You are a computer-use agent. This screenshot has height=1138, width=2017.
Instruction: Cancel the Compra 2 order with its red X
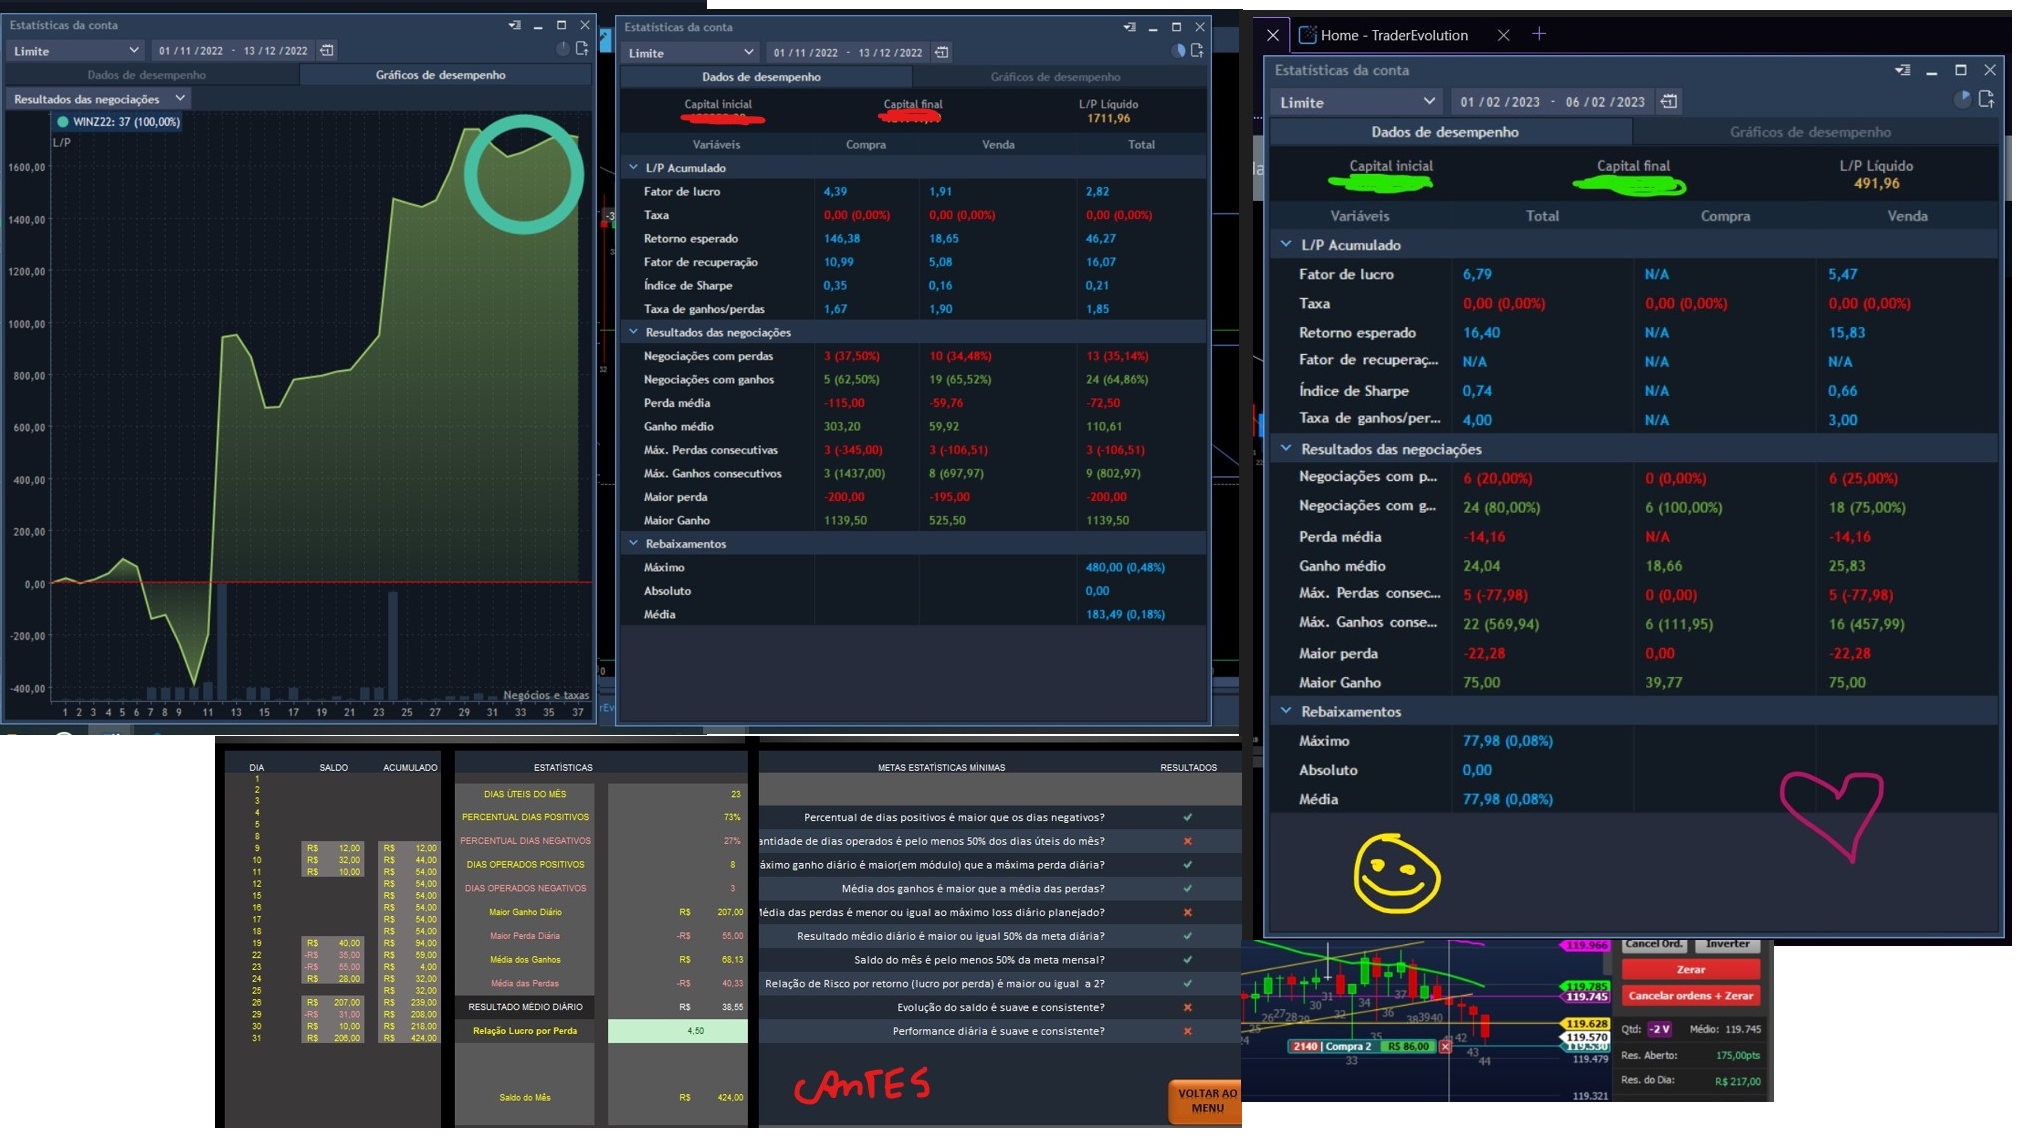click(x=1445, y=1046)
